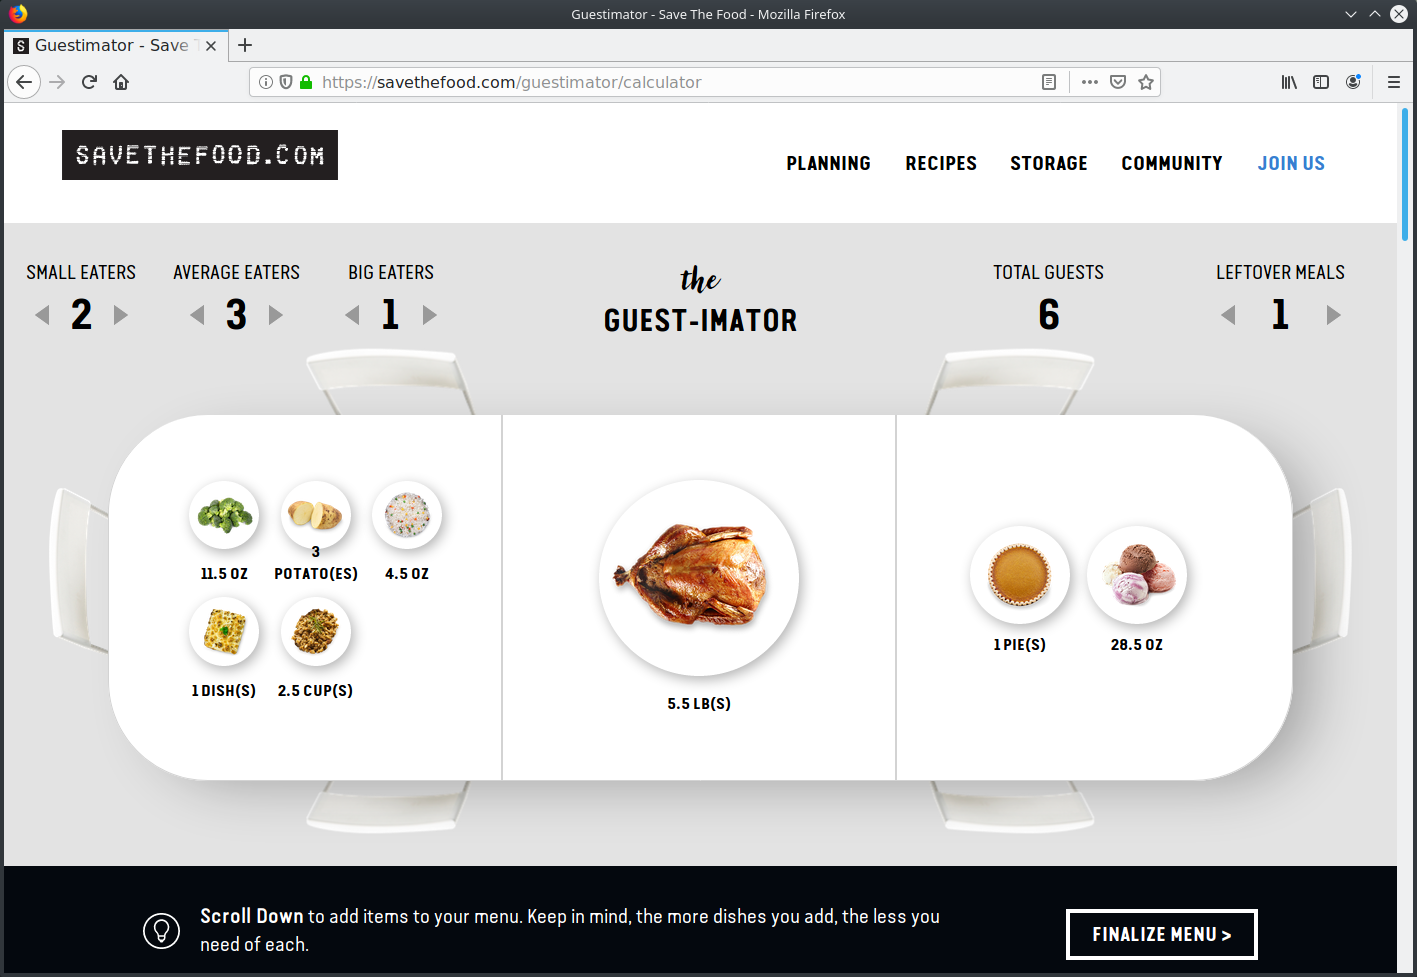Select the ice cream dessert icon
Image resolution: width=1417 pixels, height=977 pixels.
click(1137, 576)
